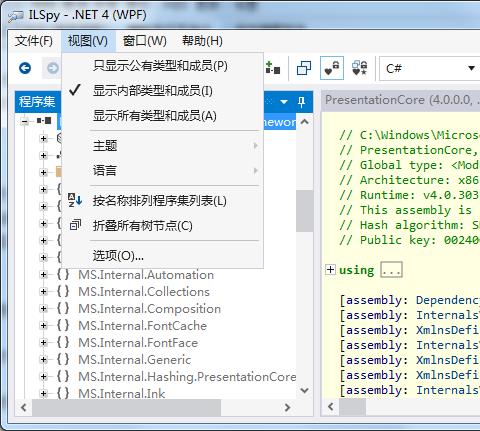Click namespace braces icon of MS.Internal.FontFace
This screenshot has height=431, width=480.
pyautogui.click(x=63, y=343)
